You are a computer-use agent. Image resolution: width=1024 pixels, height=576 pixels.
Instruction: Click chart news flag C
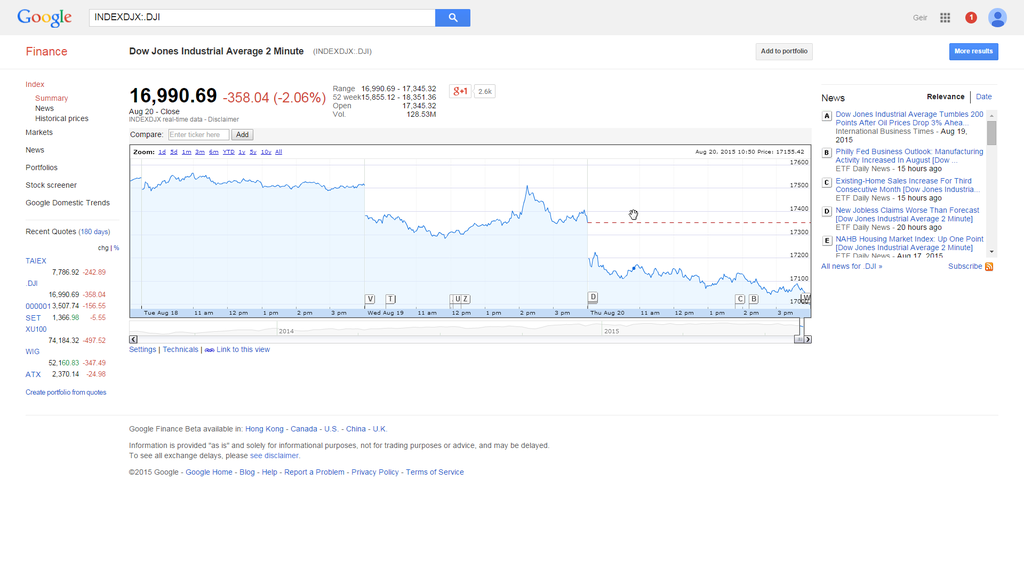coord(740,299)
